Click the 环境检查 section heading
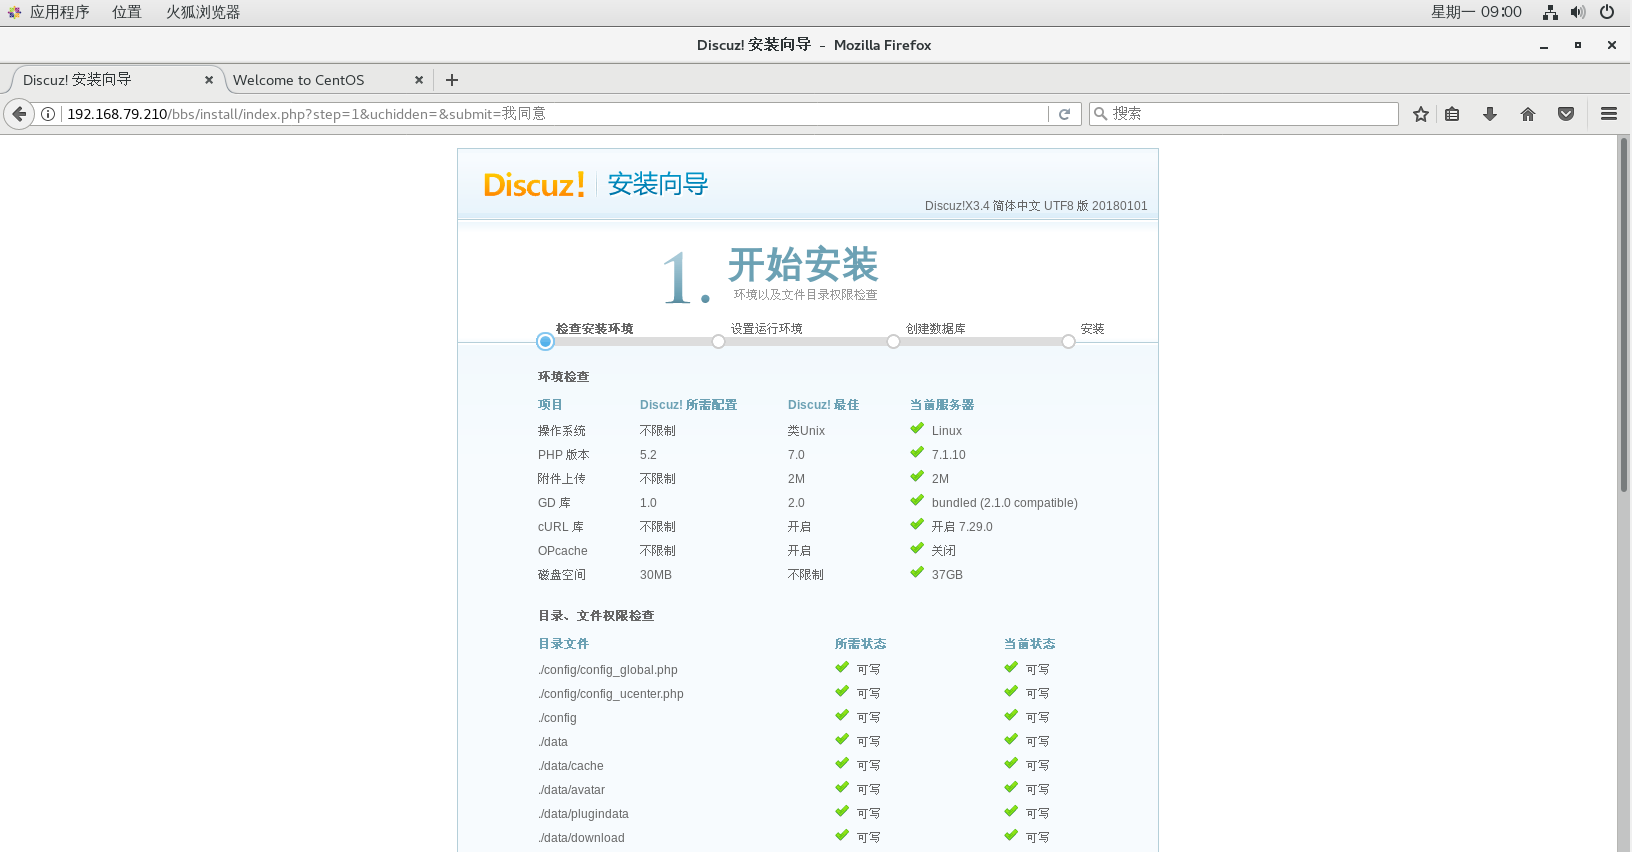 [x=564, y=377]
